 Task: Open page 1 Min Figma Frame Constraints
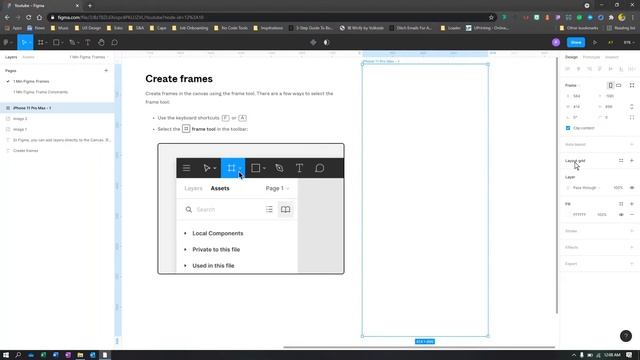[x=40, y=92]
